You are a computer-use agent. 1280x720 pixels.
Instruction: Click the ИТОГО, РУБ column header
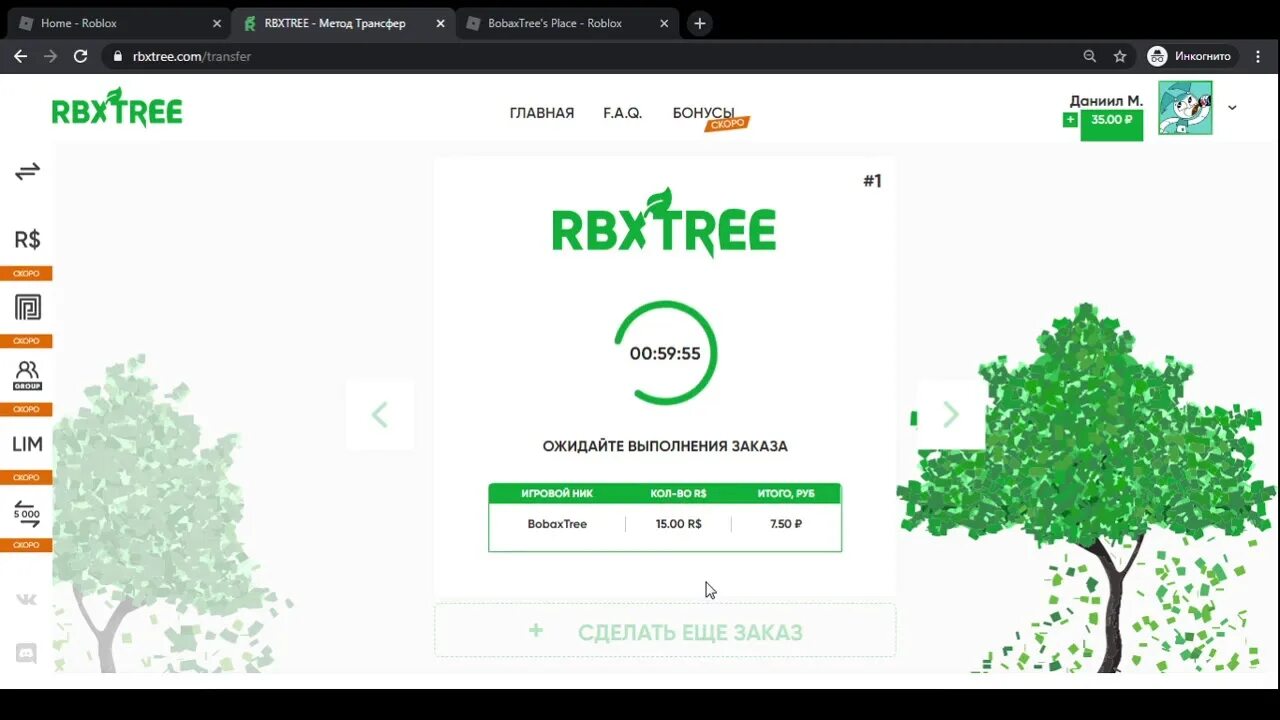tap(786, 493)
